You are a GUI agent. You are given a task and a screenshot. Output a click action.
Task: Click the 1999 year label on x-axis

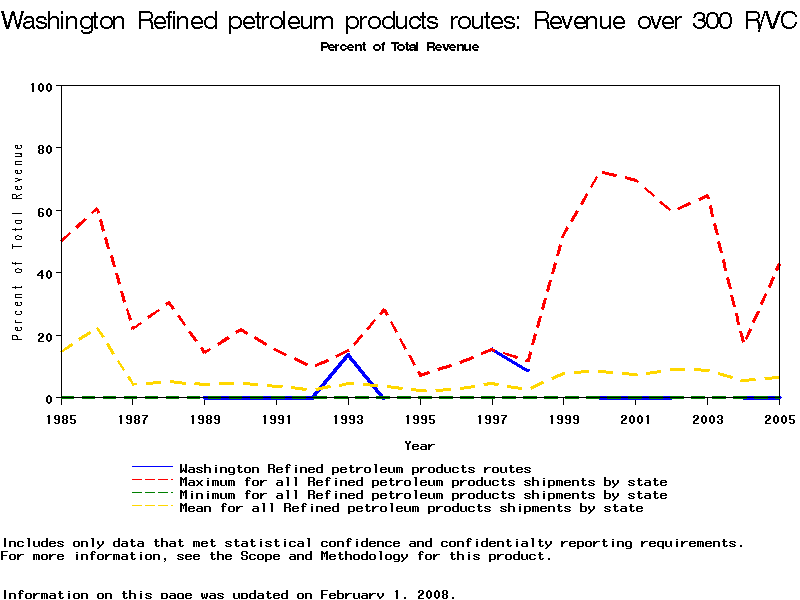coord(564,419)
